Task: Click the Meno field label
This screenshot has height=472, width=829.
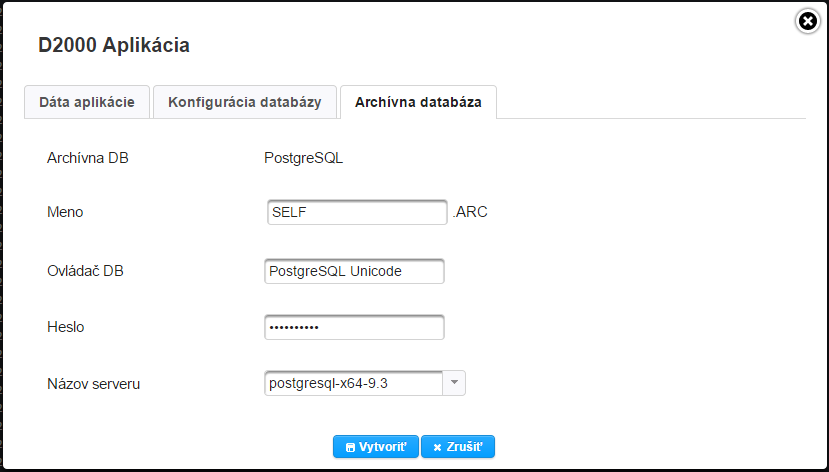Action: [x=65, y=213]
